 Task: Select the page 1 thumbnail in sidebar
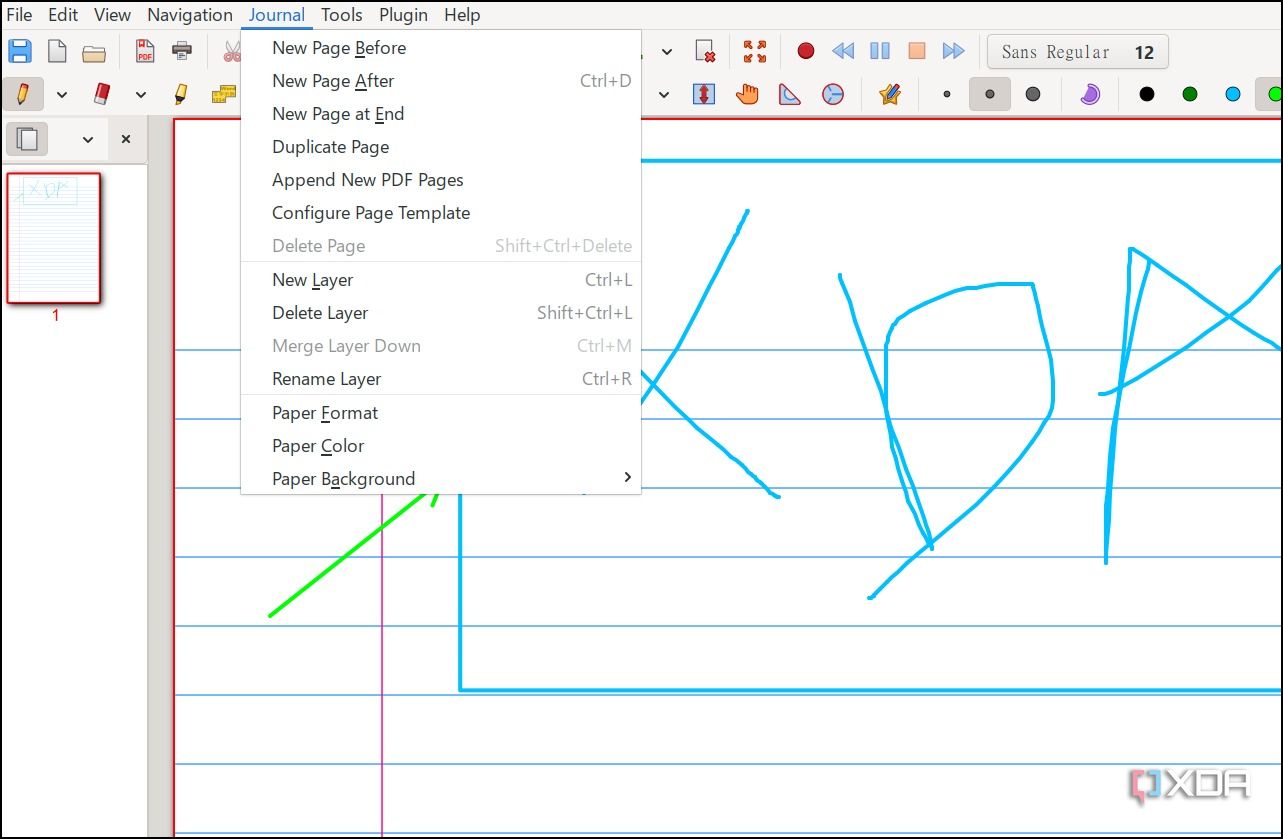[x=54, y=238]
